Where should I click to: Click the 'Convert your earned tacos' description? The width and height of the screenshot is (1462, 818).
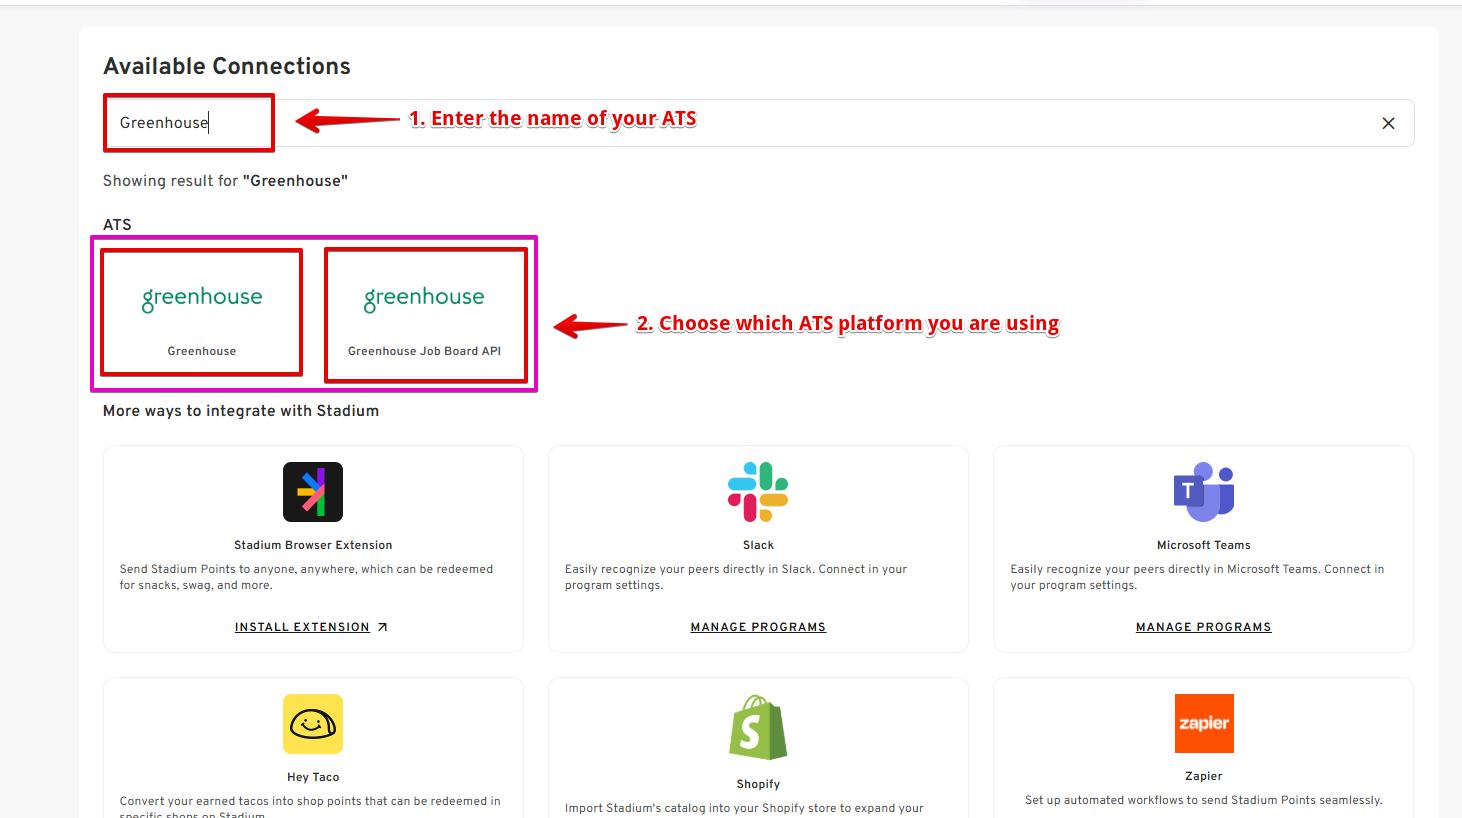coord(310,806)
